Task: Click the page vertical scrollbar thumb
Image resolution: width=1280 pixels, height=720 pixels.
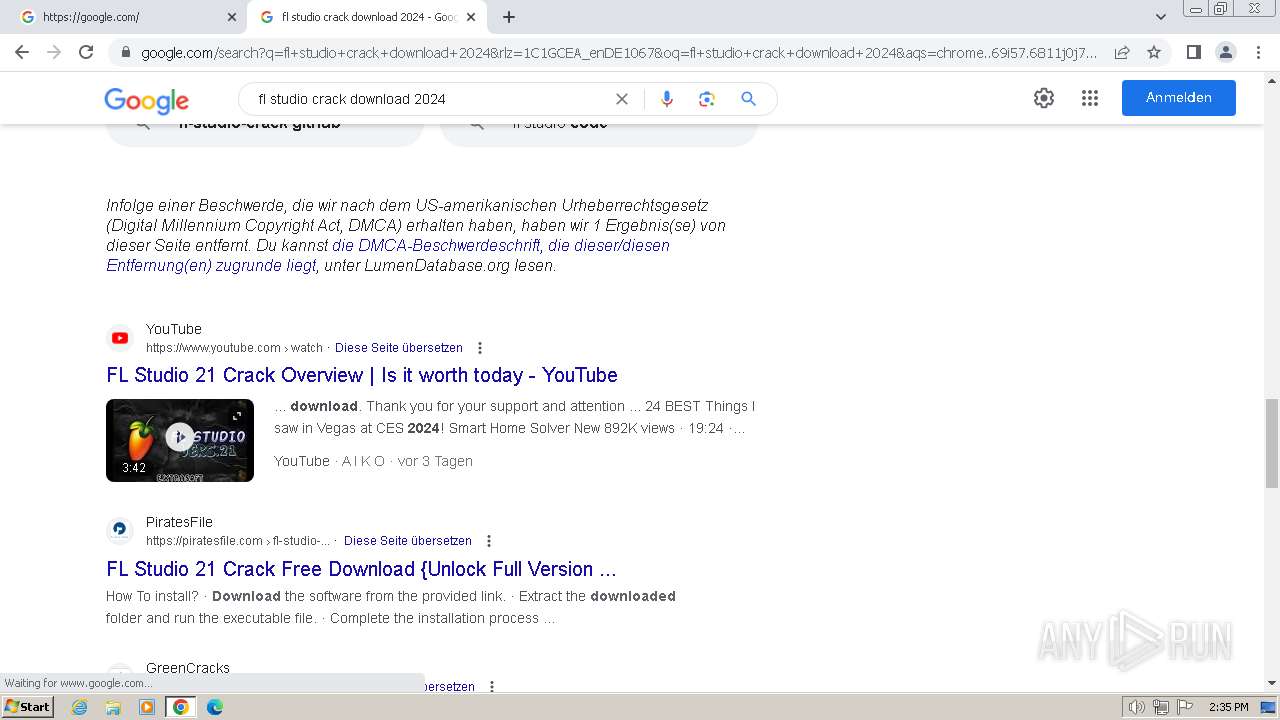Action: tap(1272, 443)
